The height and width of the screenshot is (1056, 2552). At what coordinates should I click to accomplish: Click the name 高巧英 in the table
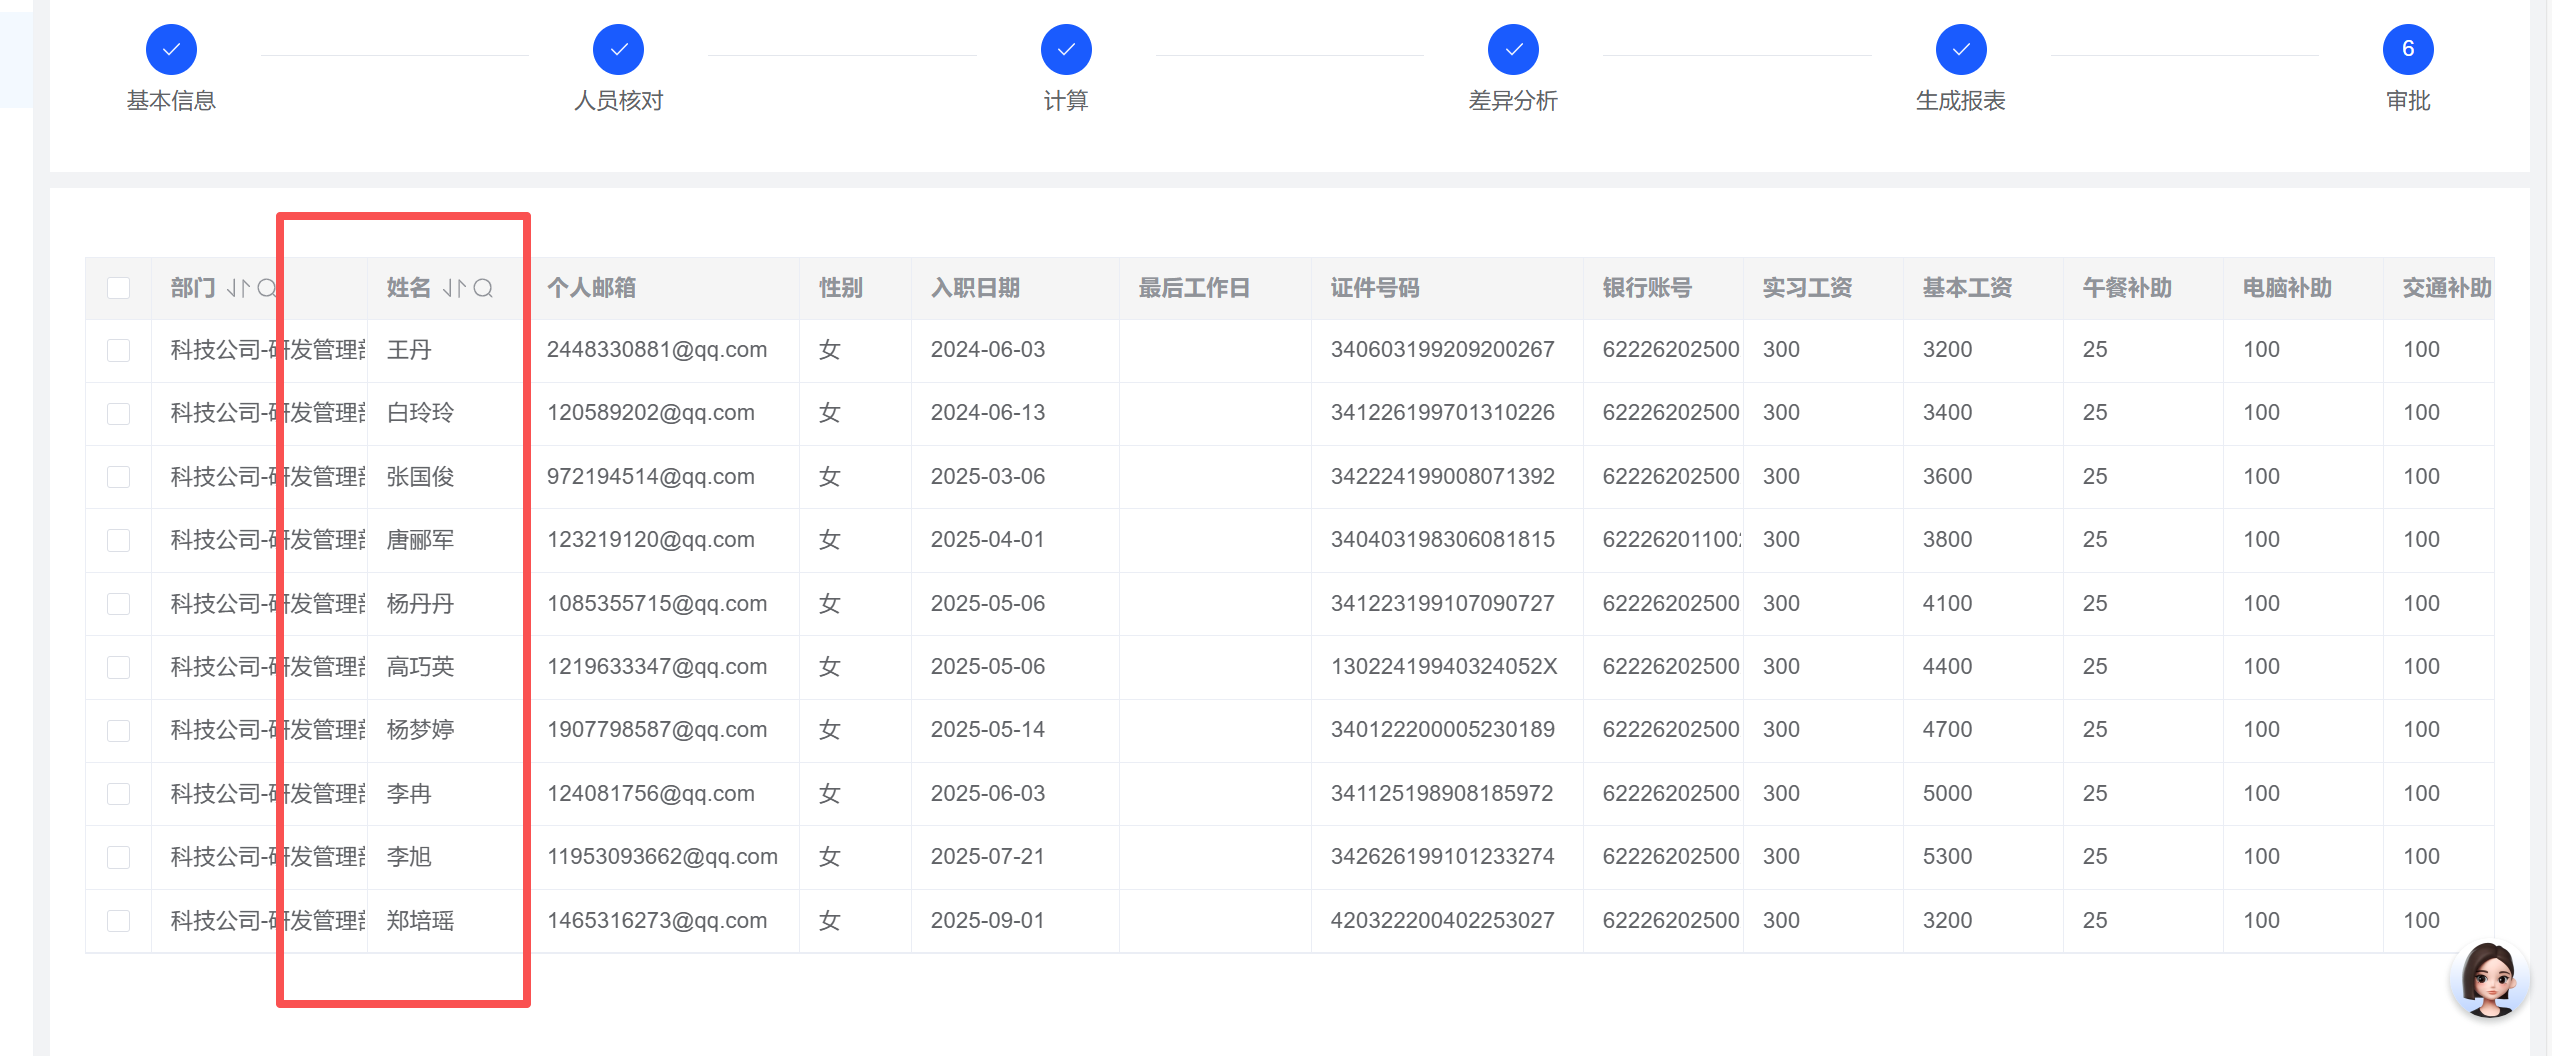click(421, 667)
